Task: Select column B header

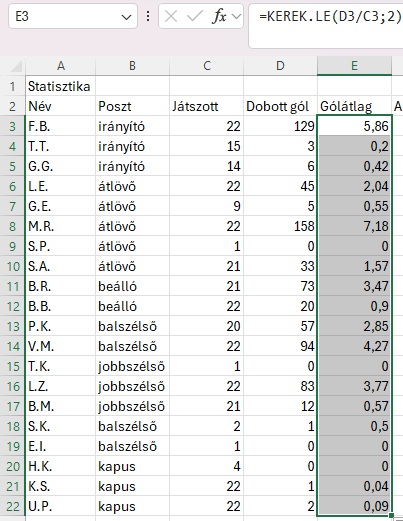Action: point(132,66)
